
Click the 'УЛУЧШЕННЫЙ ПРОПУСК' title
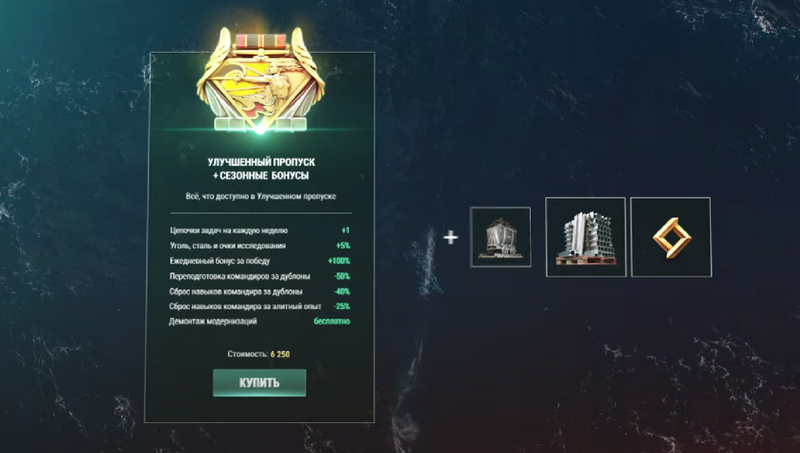click(261, 162)
